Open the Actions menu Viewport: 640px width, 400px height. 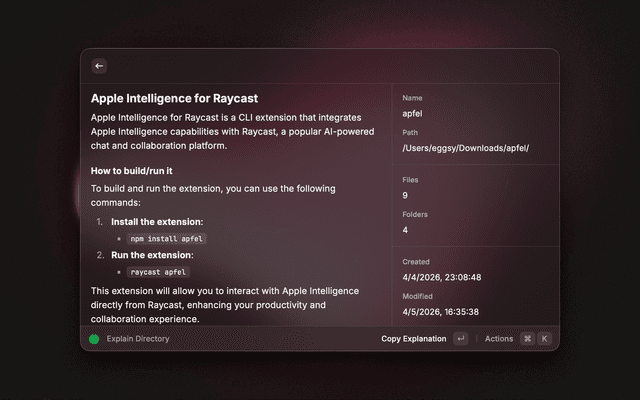[499, 339]
